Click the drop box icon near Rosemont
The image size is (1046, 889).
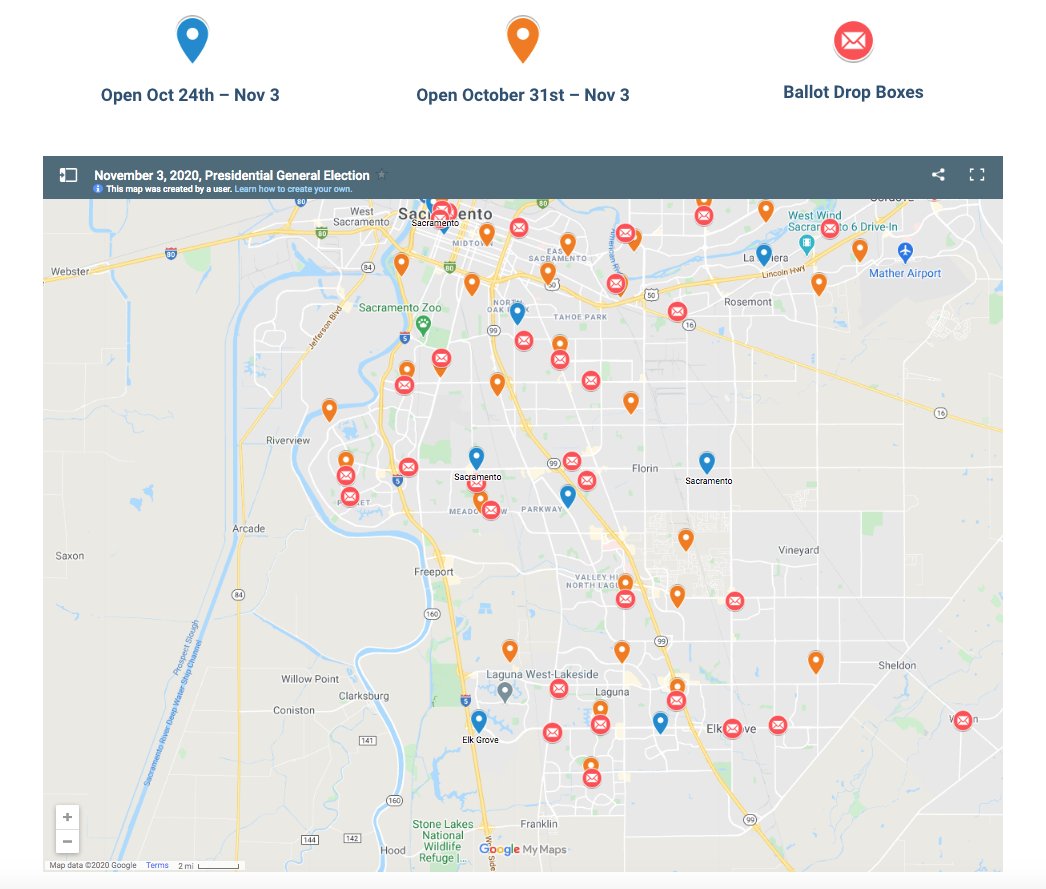[677, 311]
